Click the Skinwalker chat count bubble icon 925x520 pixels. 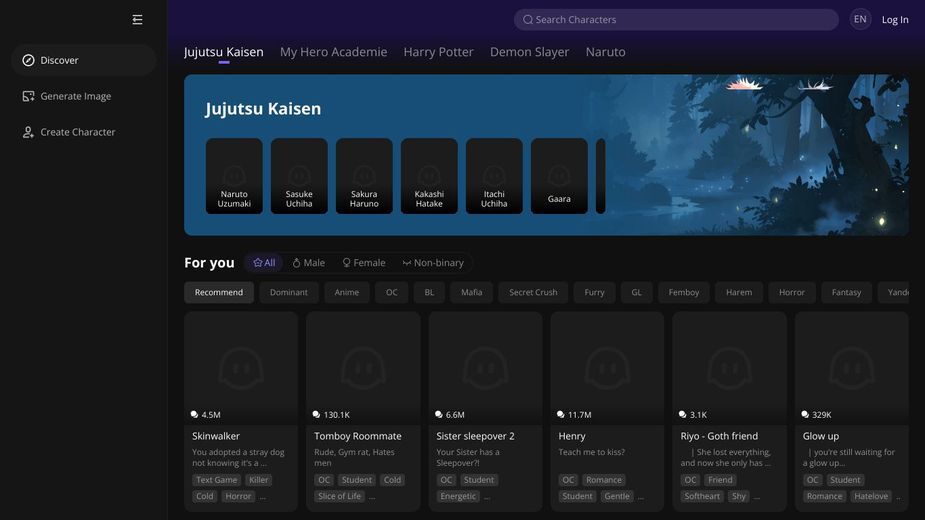tap(194, 414)
